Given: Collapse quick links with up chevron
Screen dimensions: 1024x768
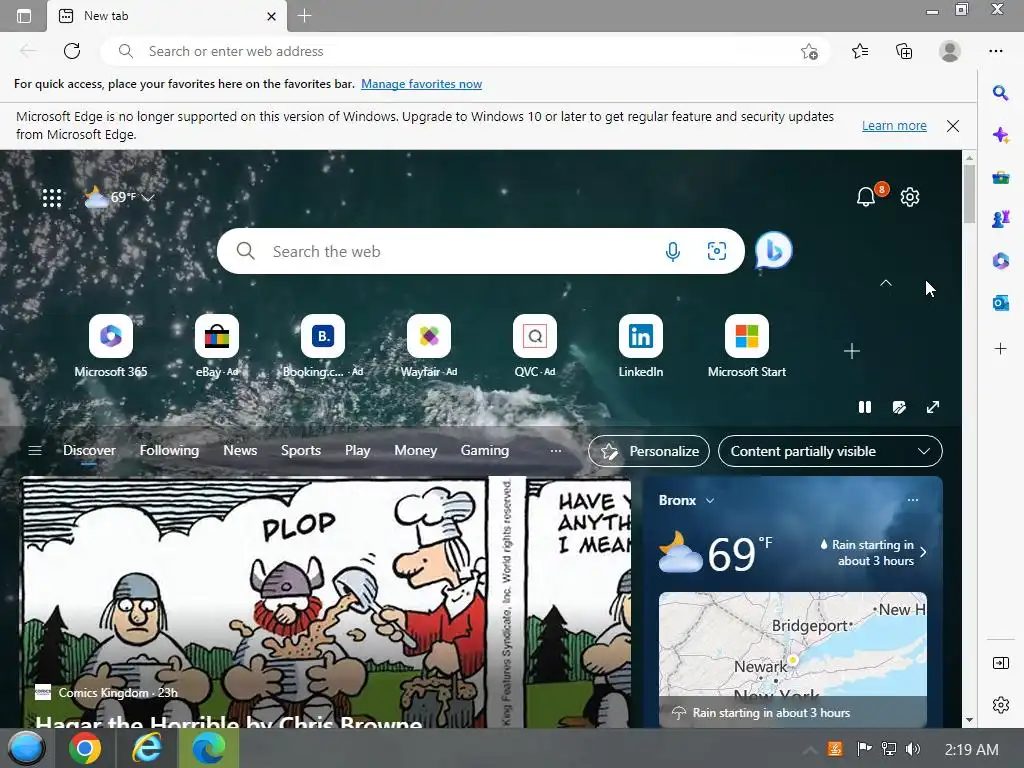Looking at the screenshot, I should click(x=886, y=283).
